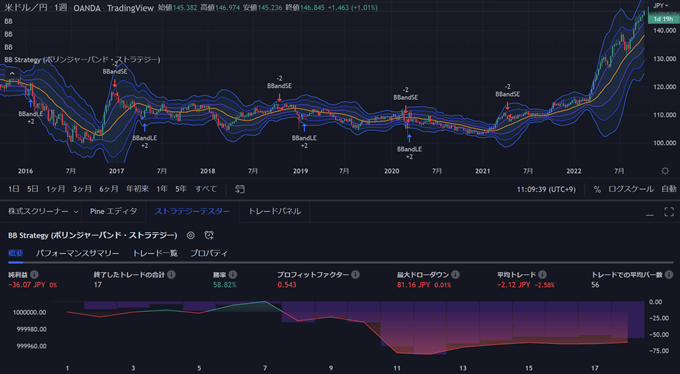Collapse the indicator legend with the chevron
The image size is (680, 374).
pyautogui.click(x=12, y=74)
